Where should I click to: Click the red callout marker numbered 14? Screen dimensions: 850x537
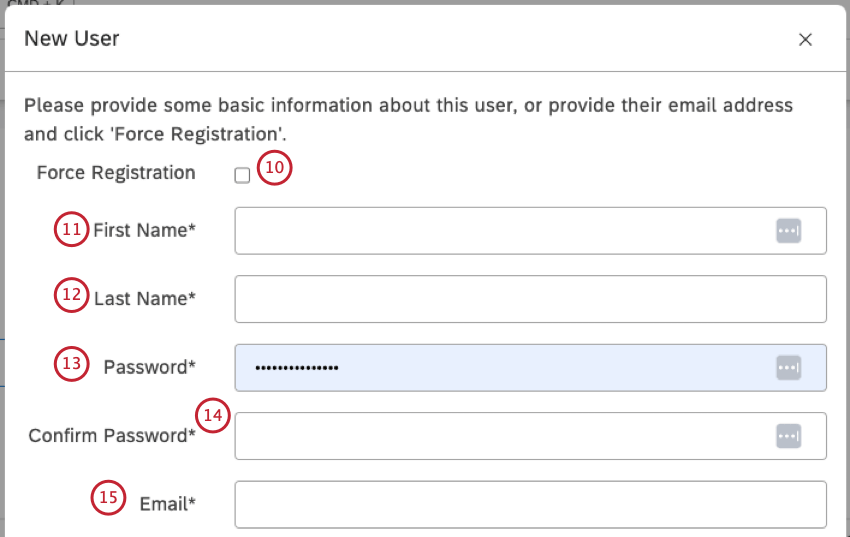pos(213,416)
